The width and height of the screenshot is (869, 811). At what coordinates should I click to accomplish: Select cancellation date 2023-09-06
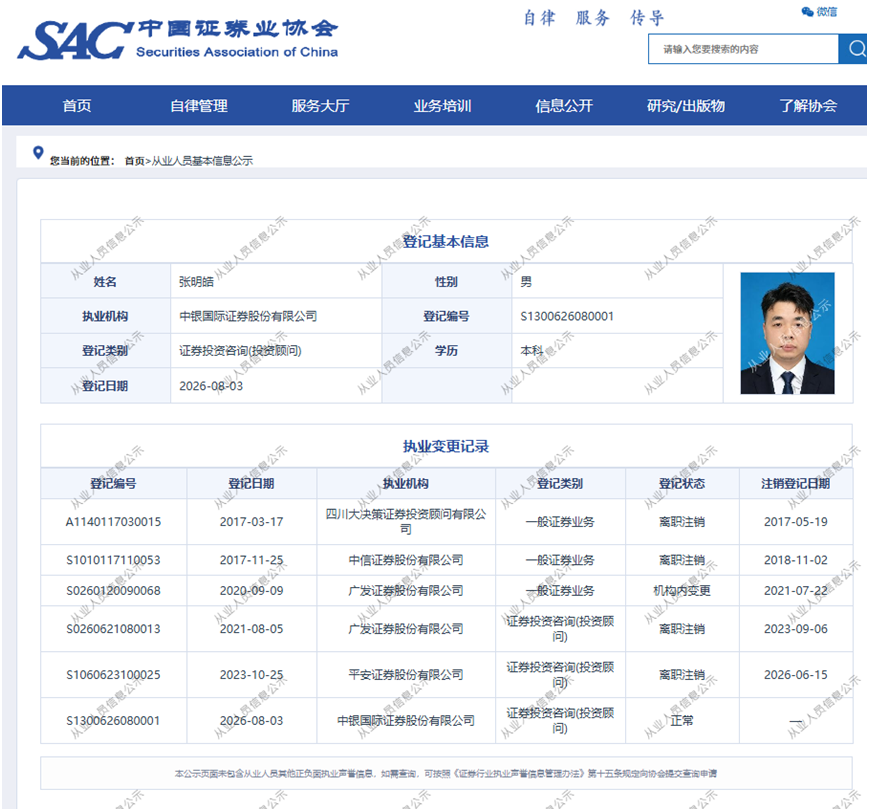click(795, 629)
